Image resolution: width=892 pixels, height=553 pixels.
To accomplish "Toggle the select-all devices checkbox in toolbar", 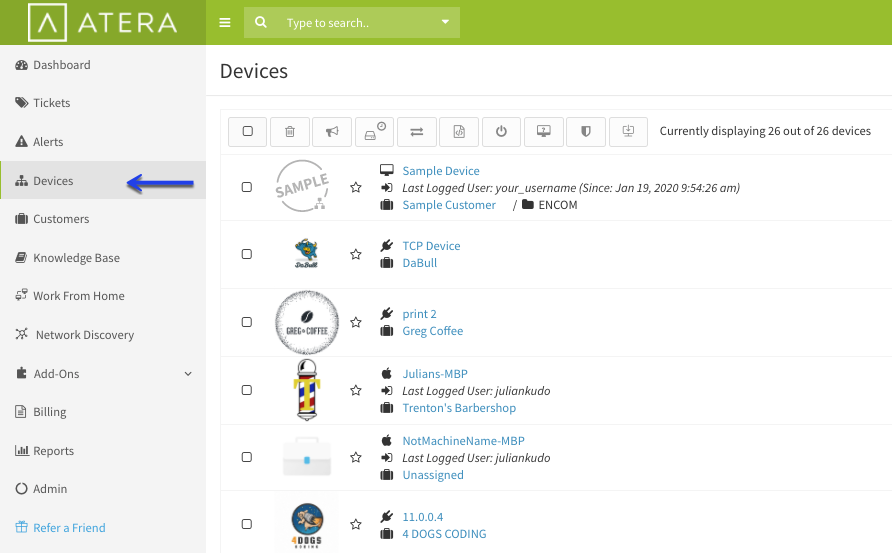I will (247, 131).
